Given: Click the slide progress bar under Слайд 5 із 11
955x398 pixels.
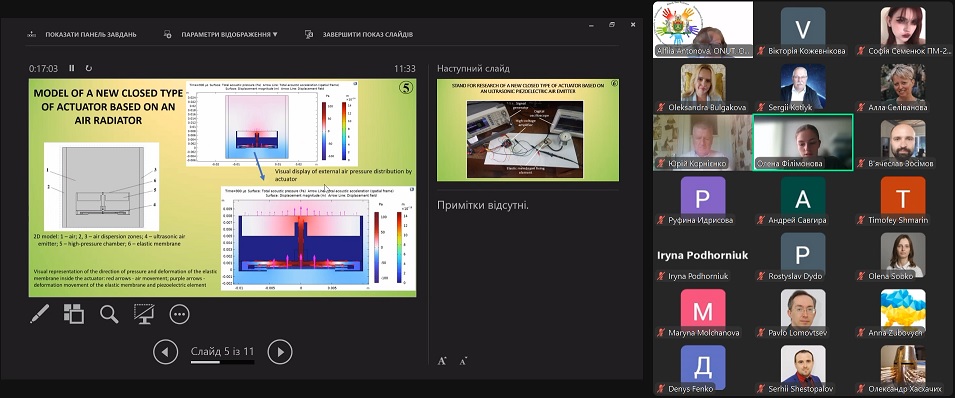Looking at the screenshot, I should point(222,362).
